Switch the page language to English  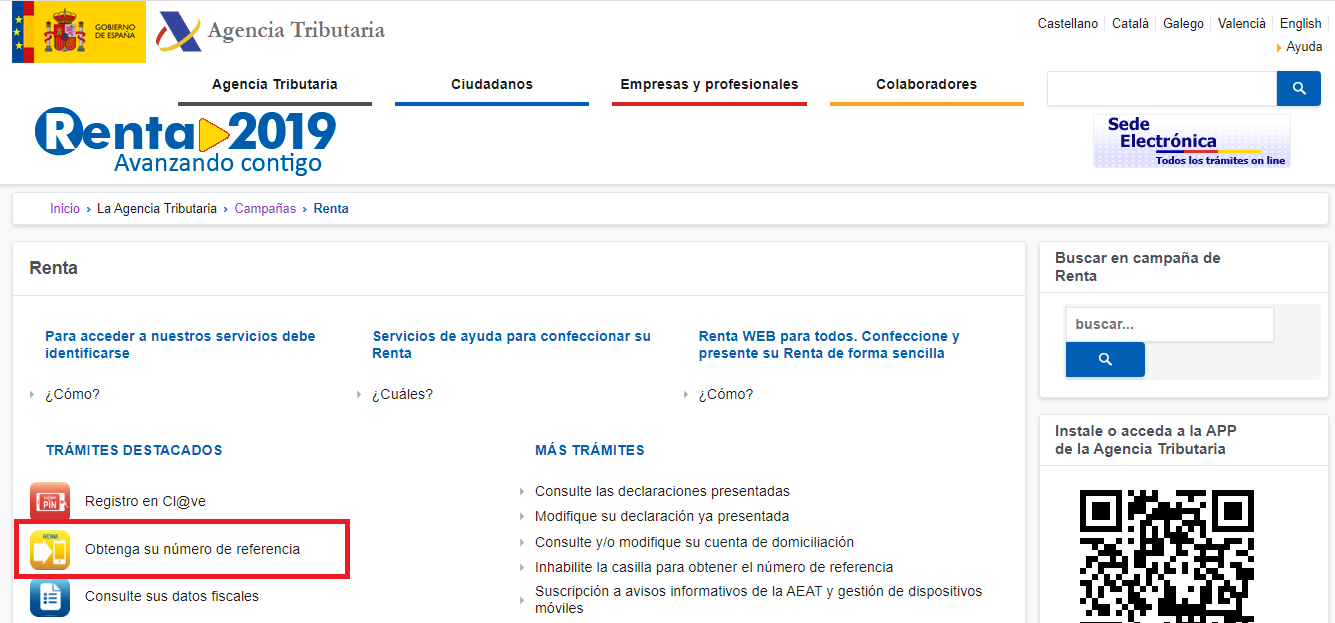[x=1300, y=23]
